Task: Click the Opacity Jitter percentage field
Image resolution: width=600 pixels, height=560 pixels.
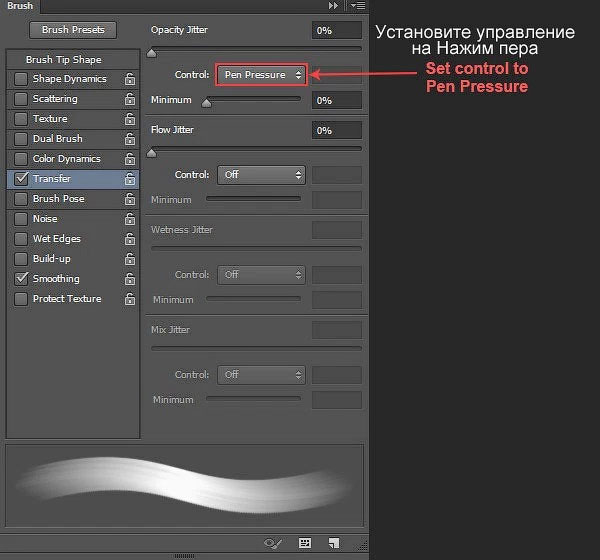Action: 337,30
